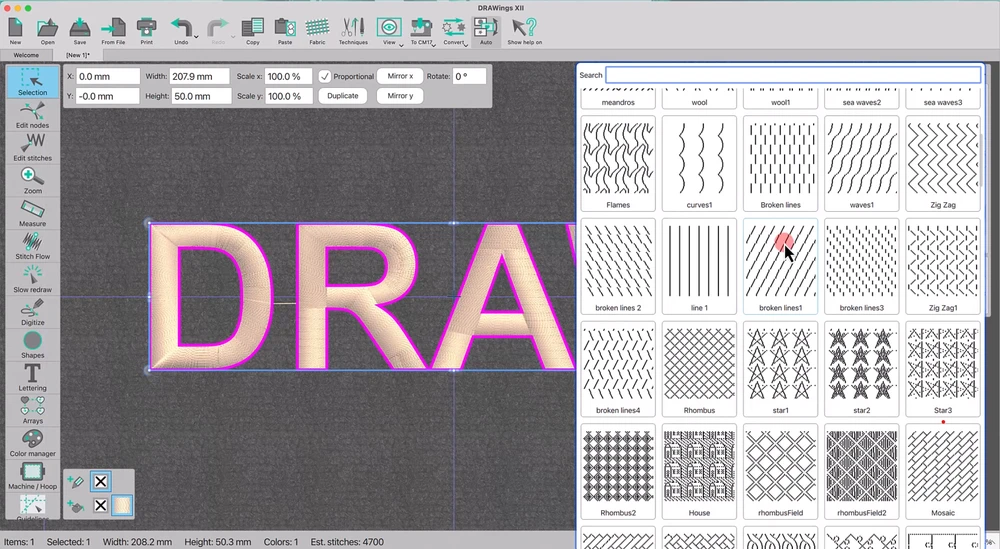Open the Techniques tool

coord(353,29)
